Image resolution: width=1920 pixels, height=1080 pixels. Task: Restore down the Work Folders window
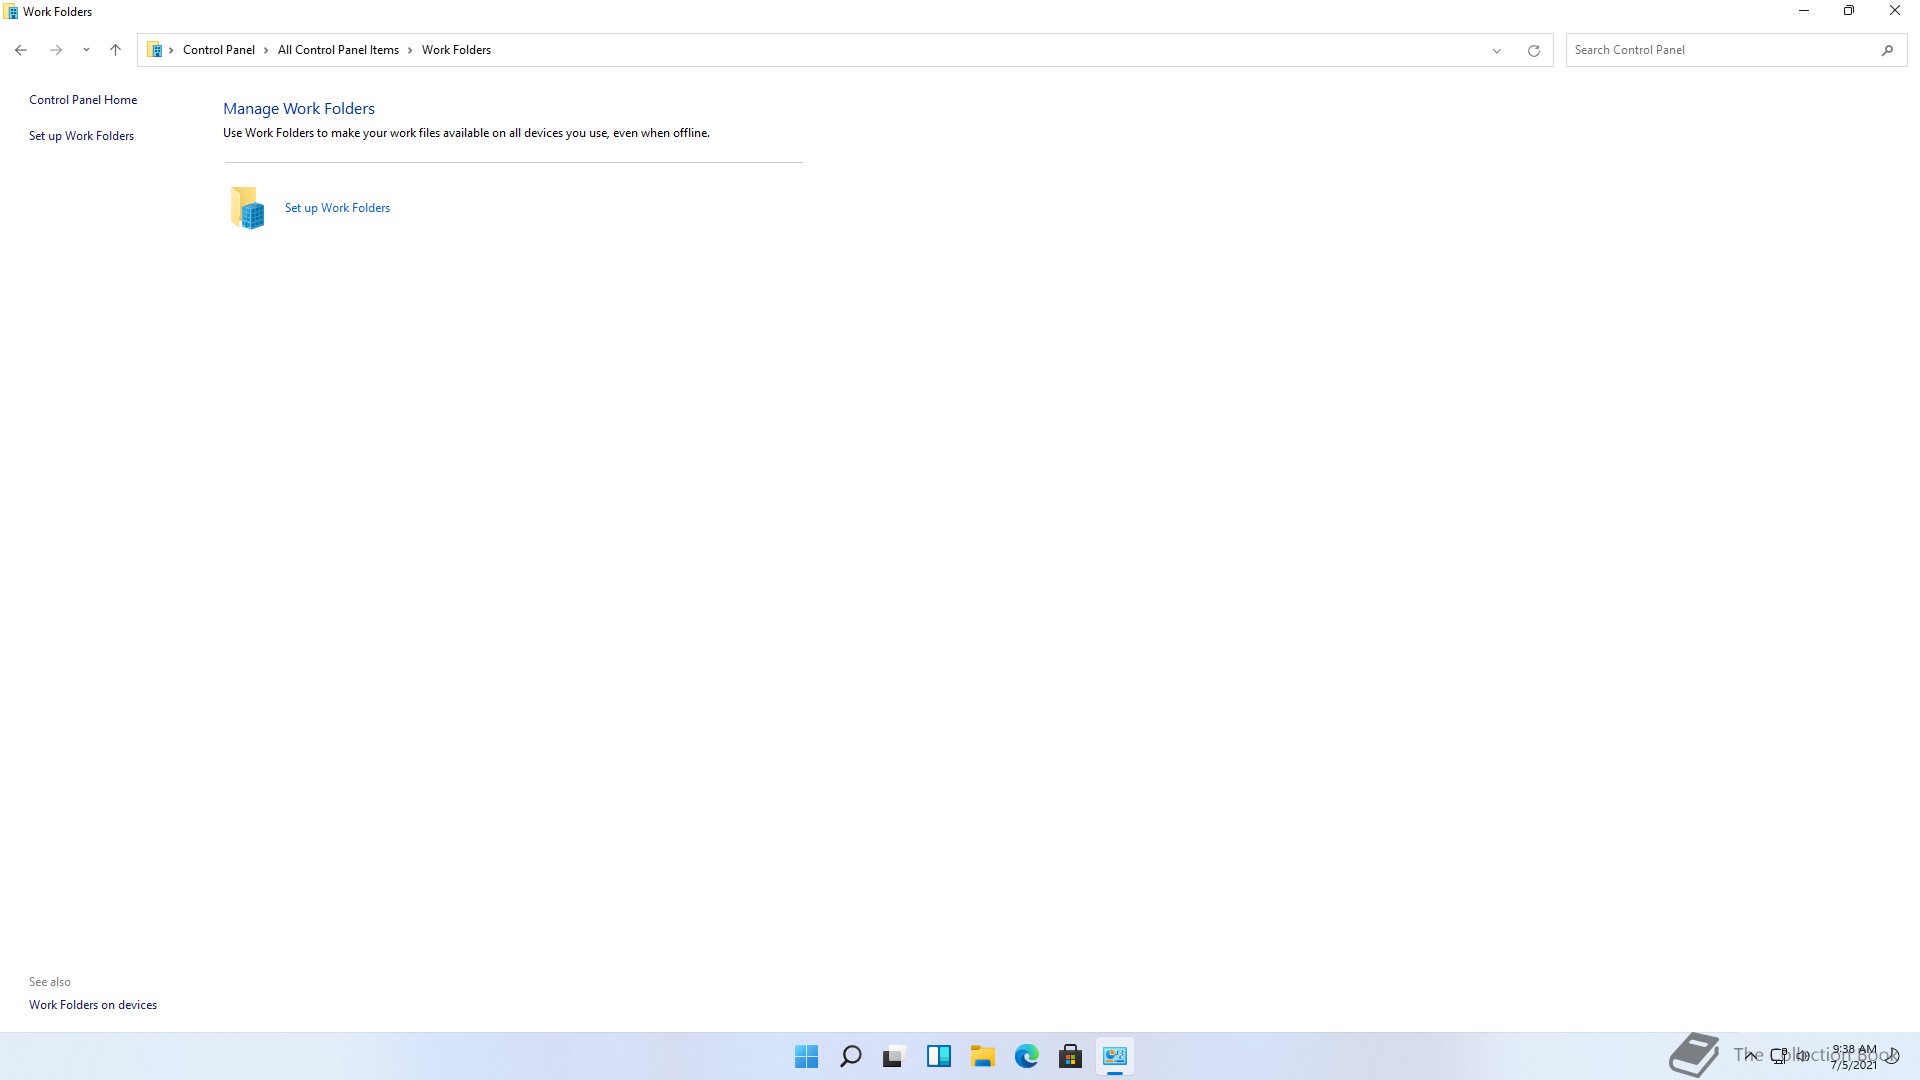coord(1849,11)
